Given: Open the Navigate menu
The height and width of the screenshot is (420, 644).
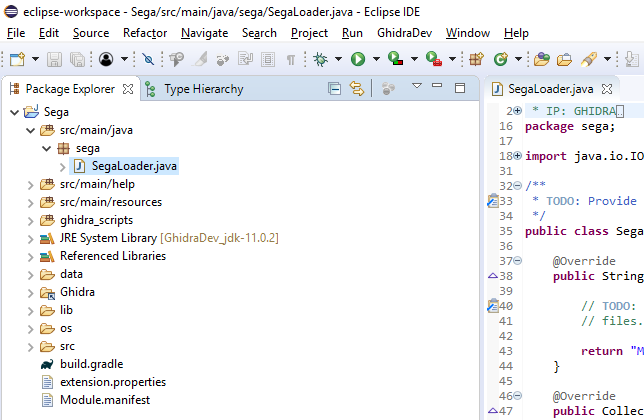Looking at the screenshot, I should click(205, 33).
